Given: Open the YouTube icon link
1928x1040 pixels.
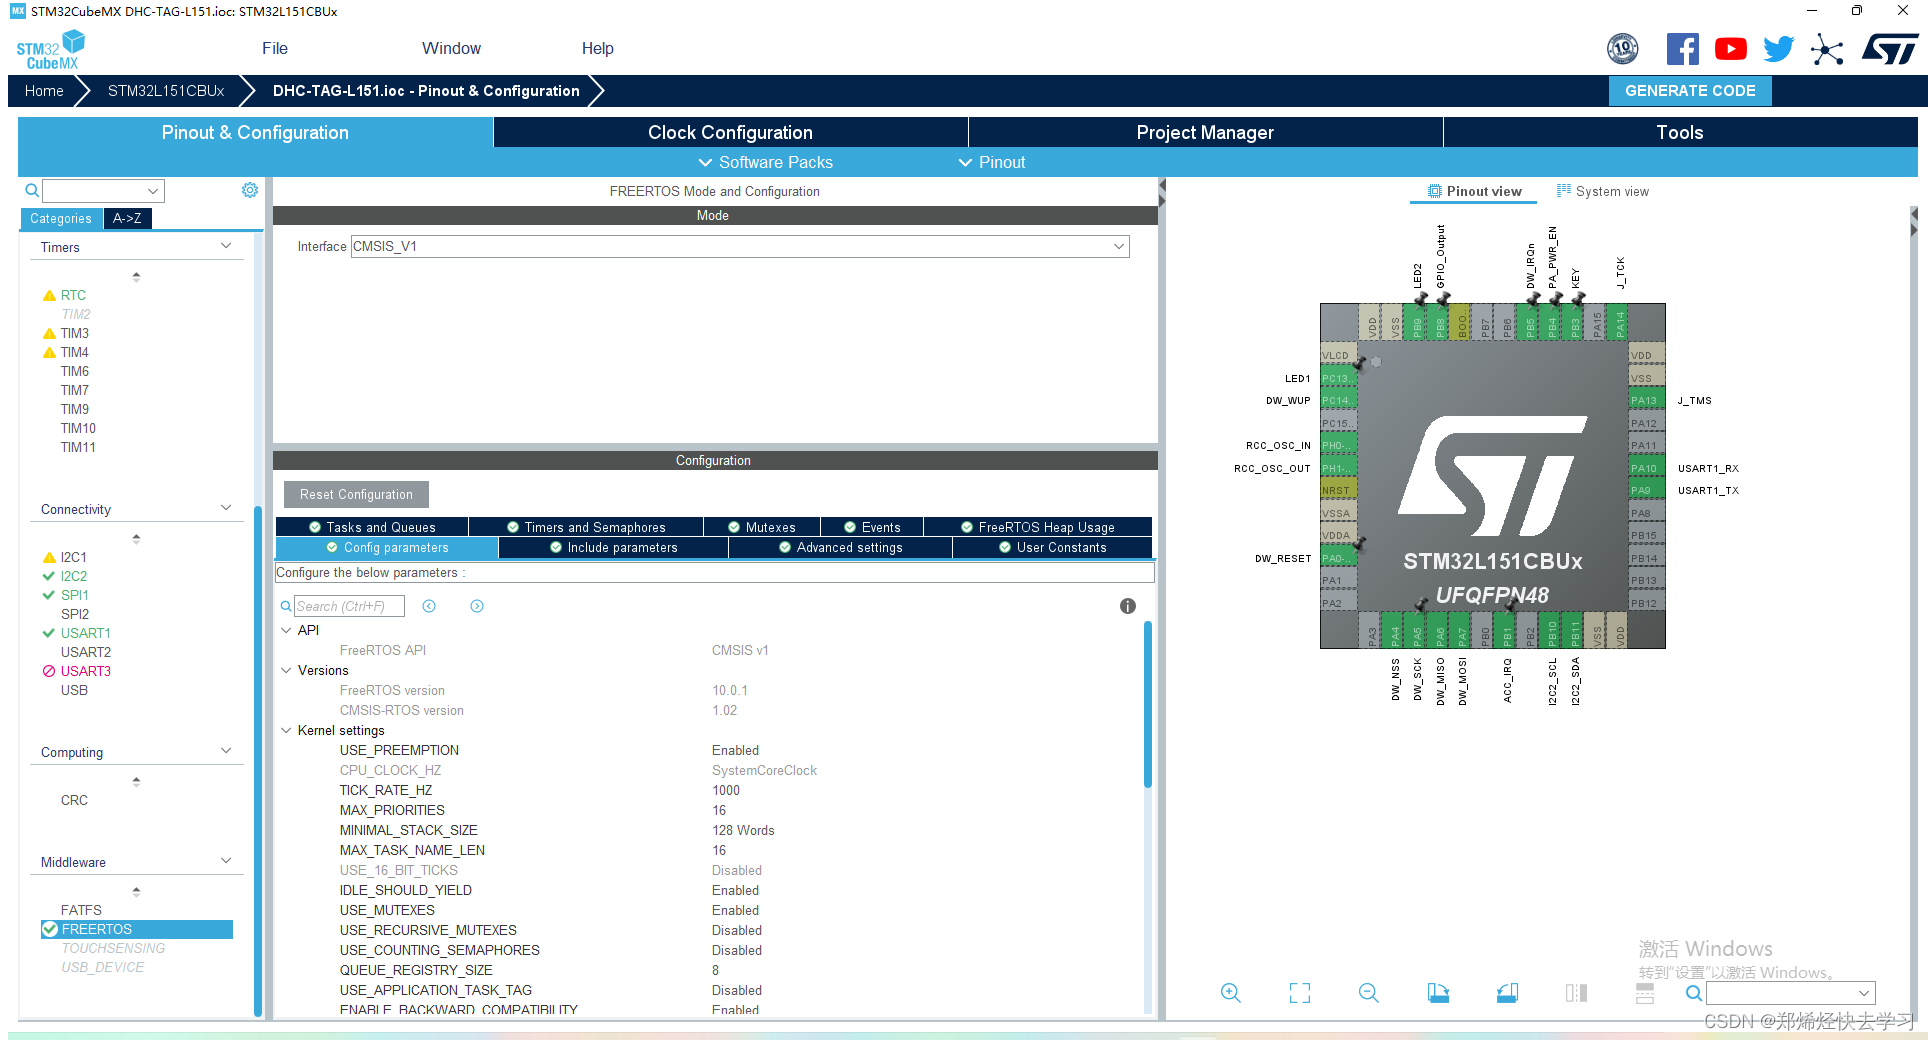Looking at the screenshot, I should pyautogui.click(x=1731, y=49).
